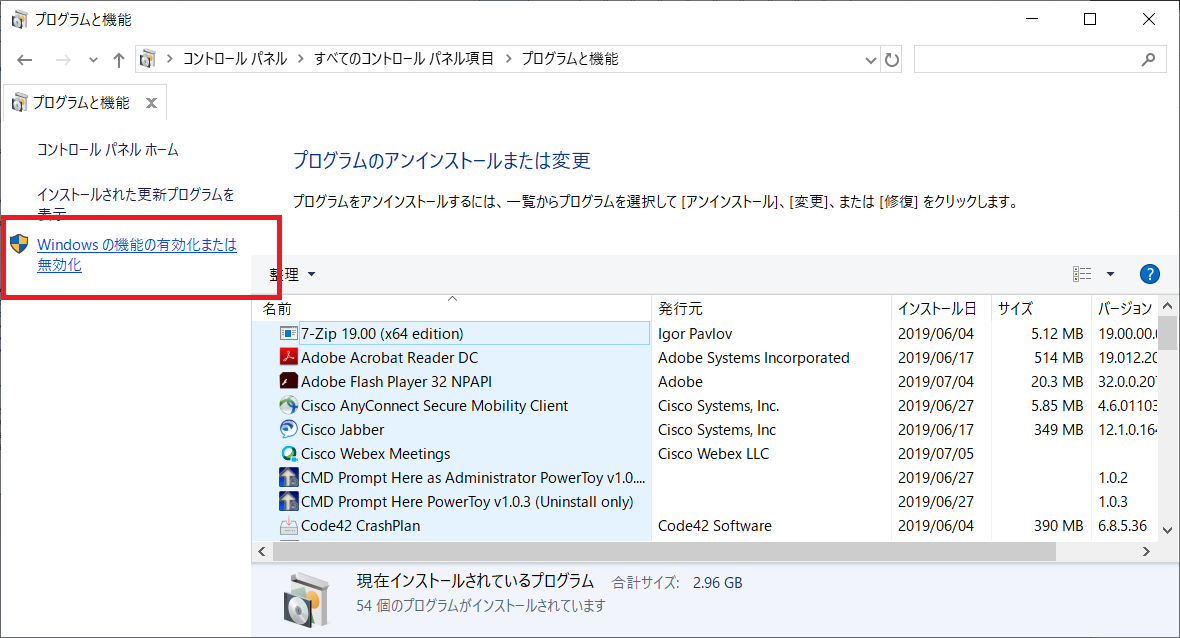Viewport: 1180px width, 638px height.
Task: Click size 514 MB cell
Action: pos(1058,357)
